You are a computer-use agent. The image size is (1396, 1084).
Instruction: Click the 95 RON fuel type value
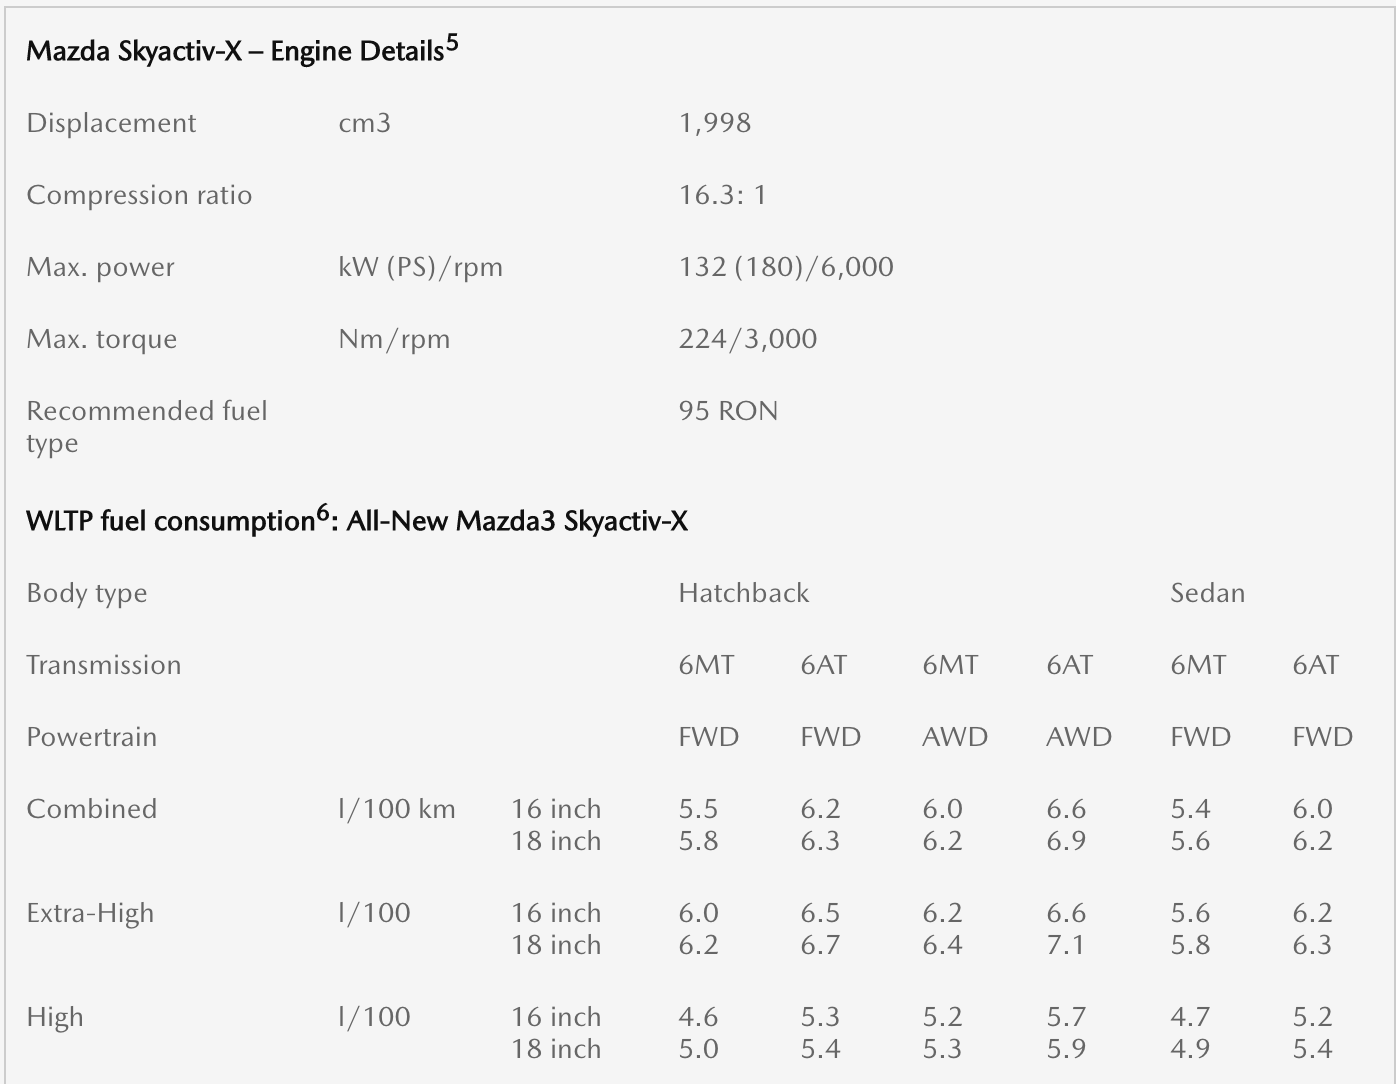[x=728, y=411]
